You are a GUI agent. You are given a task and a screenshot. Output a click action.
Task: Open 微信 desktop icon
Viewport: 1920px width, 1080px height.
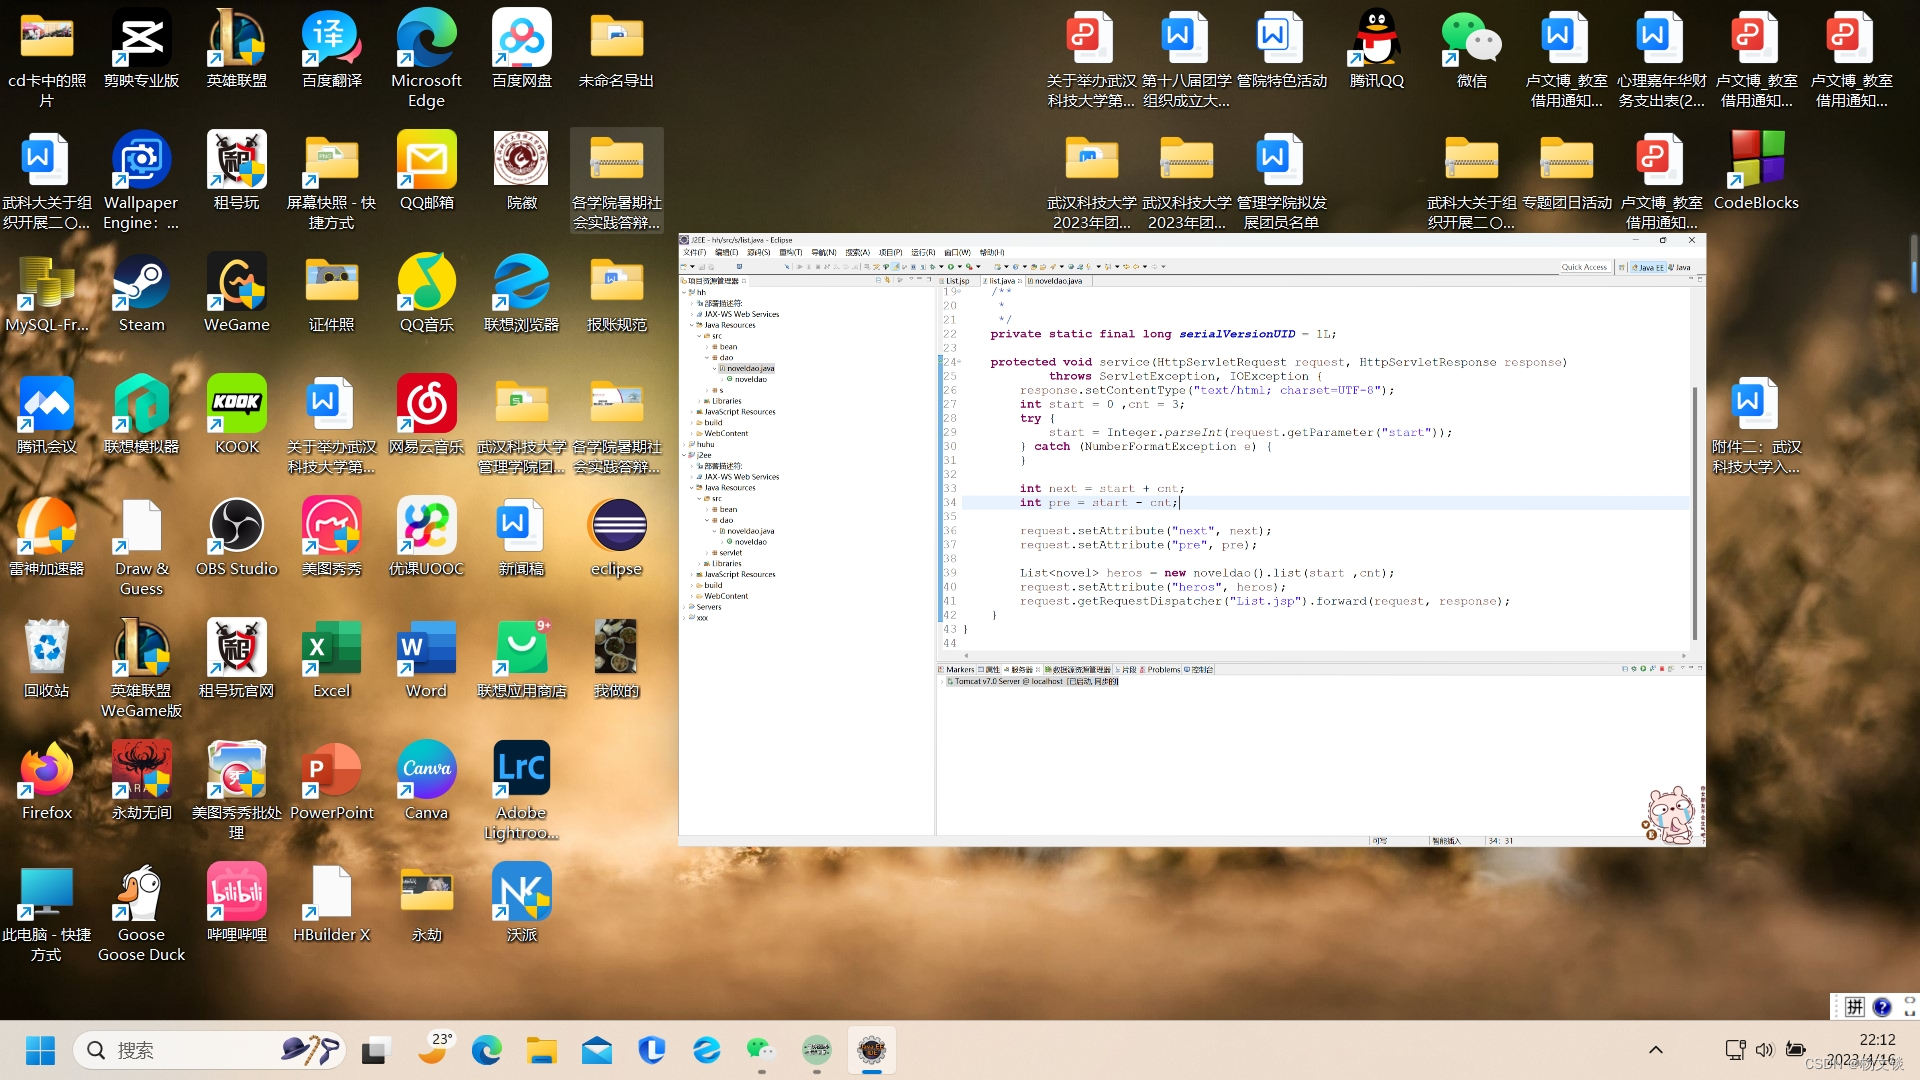pyautogui.click(x=1471, y=48)
